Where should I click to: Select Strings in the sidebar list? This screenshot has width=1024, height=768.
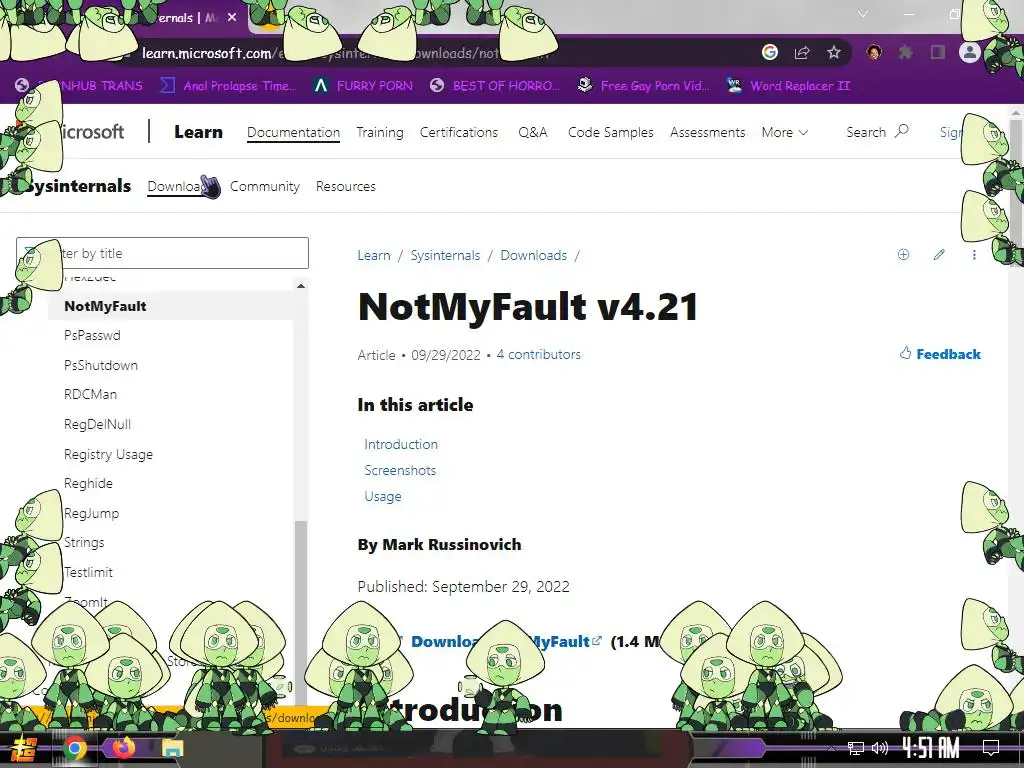pyautogui.click(x=84, y=542)
